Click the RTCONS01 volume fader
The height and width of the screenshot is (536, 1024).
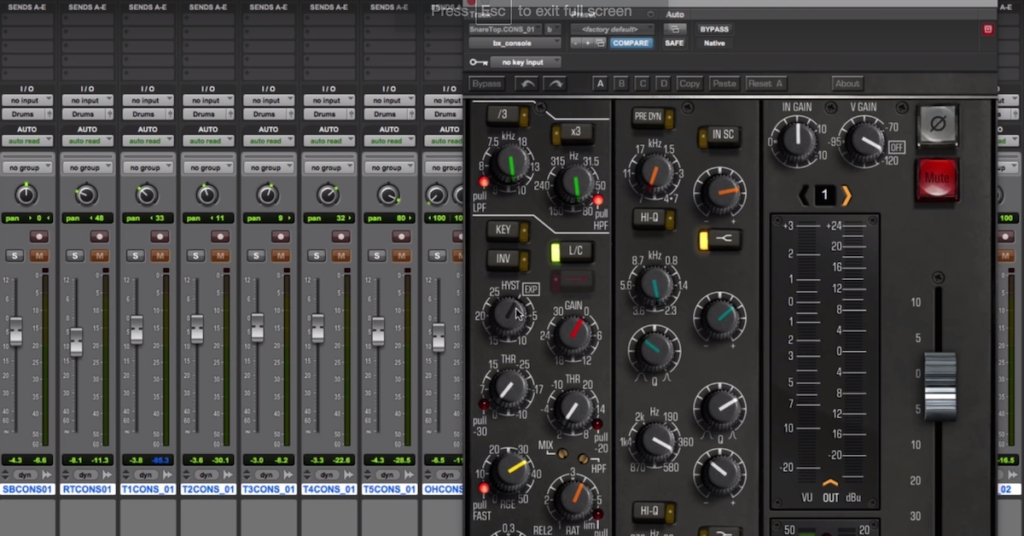tap(76, 342)
